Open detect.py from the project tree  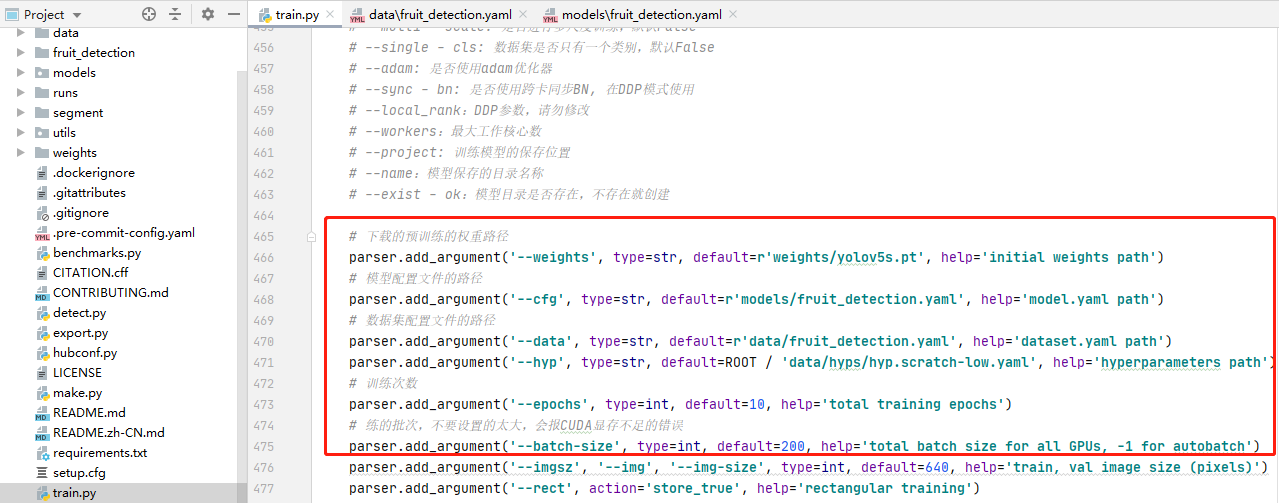click(x=79, y=312)
